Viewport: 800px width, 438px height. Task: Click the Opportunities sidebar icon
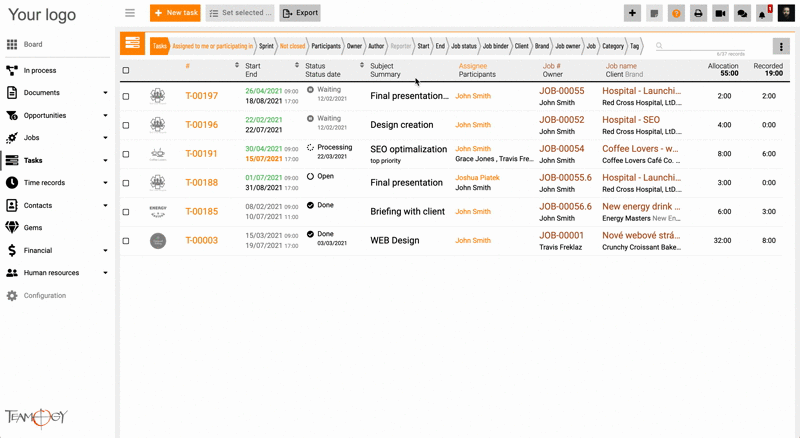point(12,115)
